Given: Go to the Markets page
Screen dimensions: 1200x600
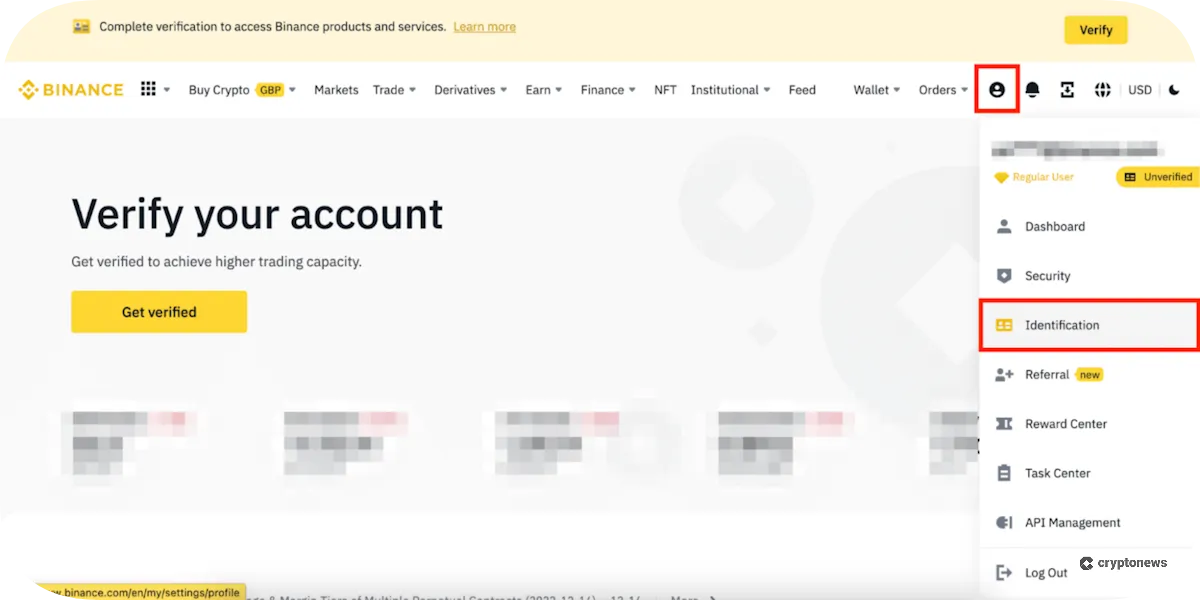Looking at the screenshot, I should point(336,89).
